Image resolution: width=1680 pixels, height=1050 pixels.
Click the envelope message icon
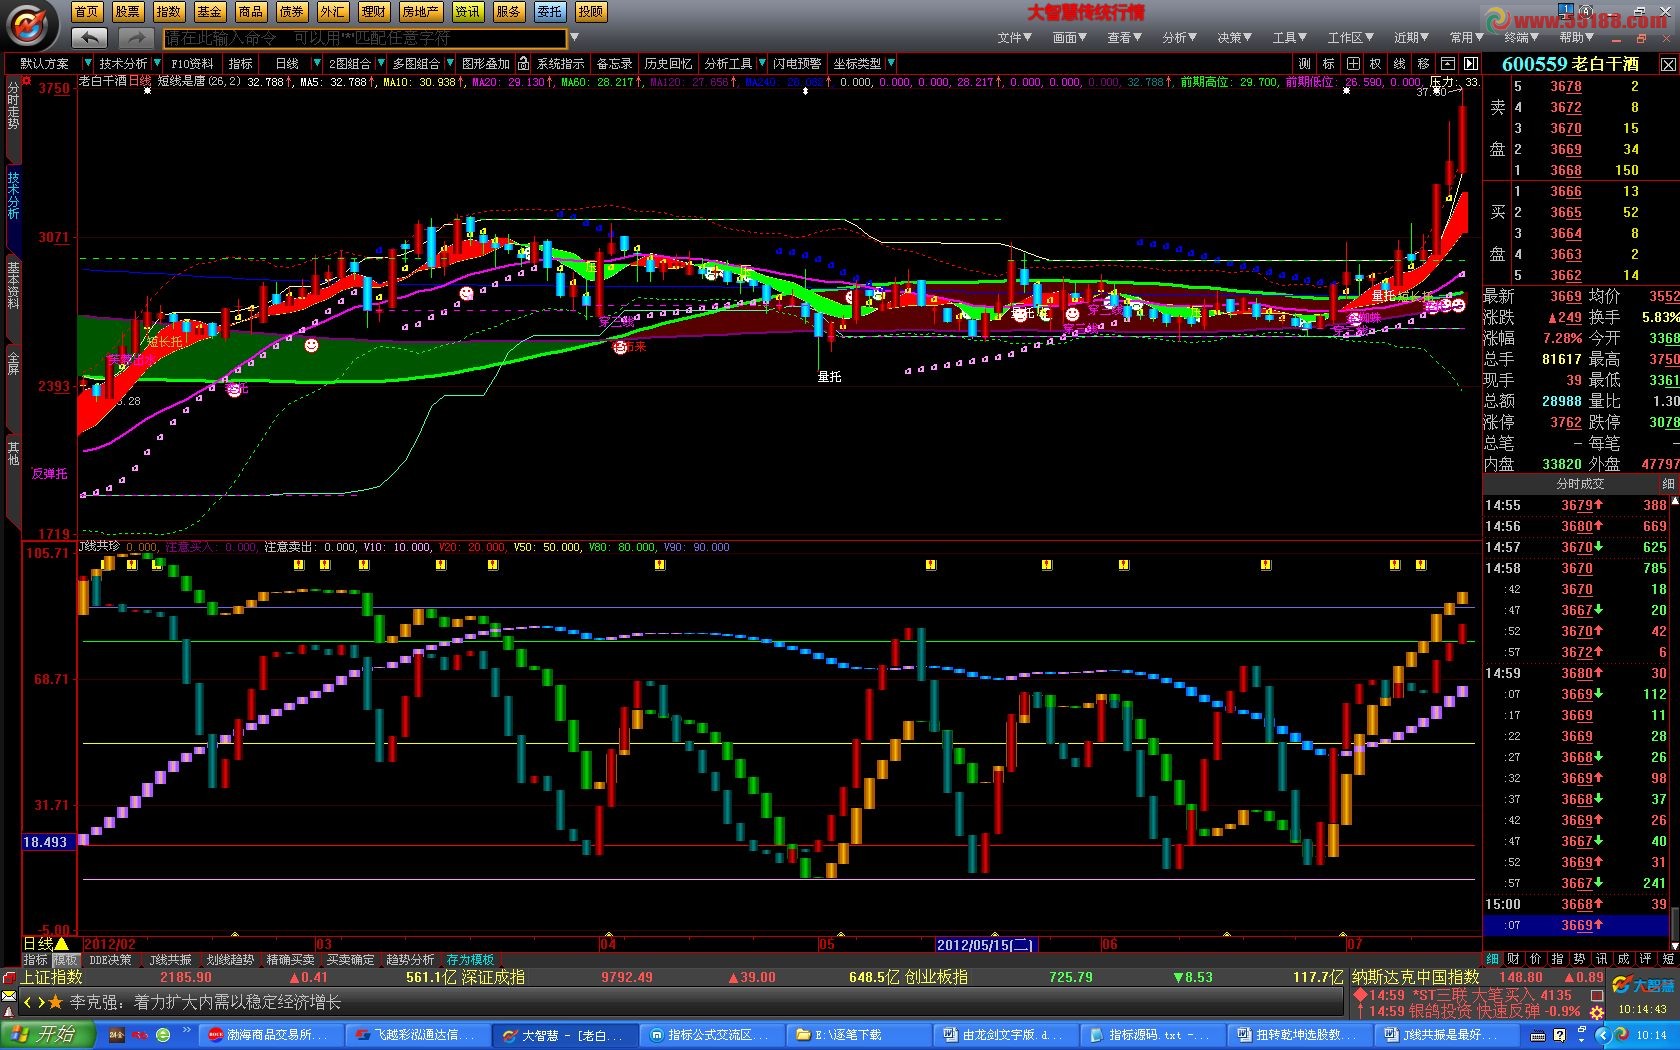(x=9, y=995)
